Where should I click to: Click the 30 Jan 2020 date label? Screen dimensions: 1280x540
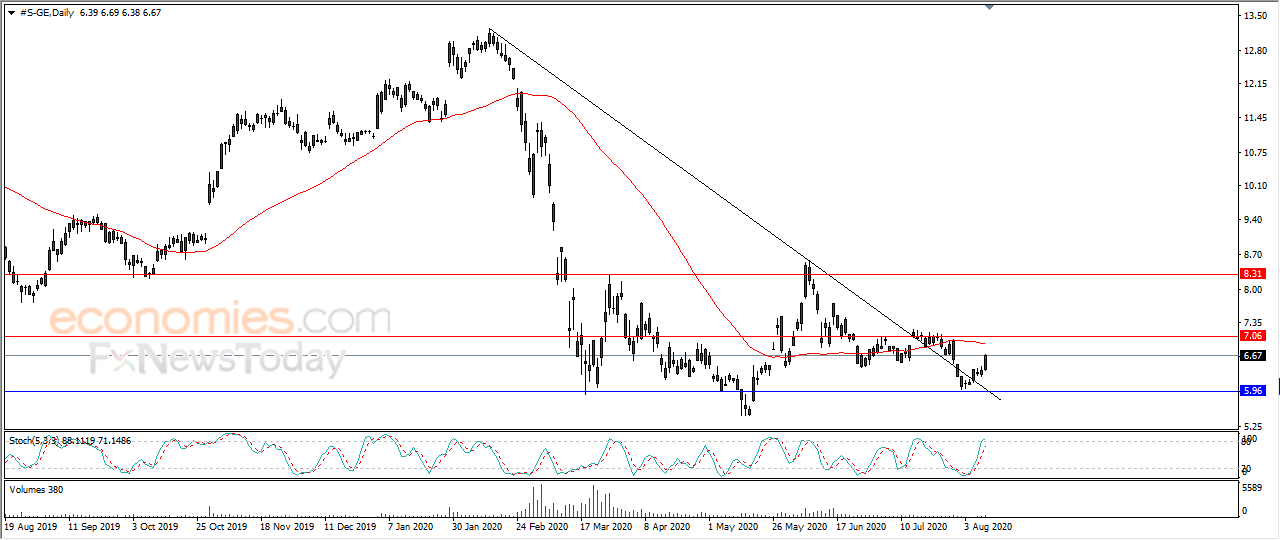coord(477,525)
